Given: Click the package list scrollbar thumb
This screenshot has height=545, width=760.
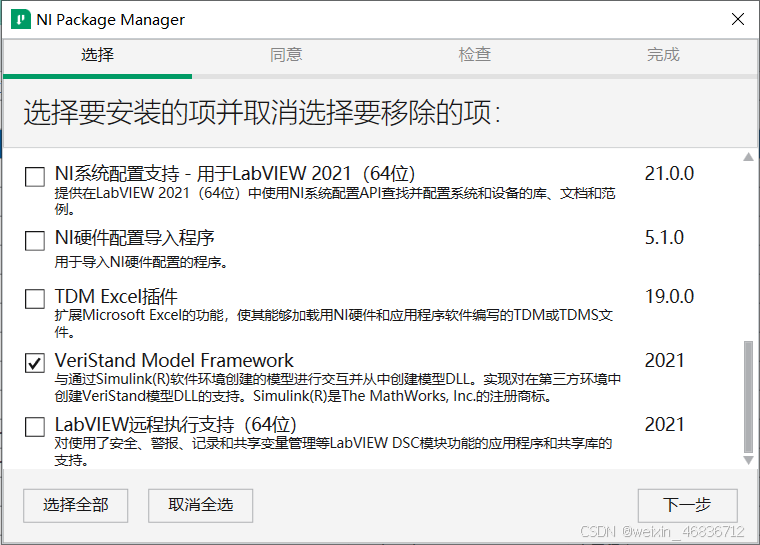Looking at the screenshot, I should coord(748,397).
